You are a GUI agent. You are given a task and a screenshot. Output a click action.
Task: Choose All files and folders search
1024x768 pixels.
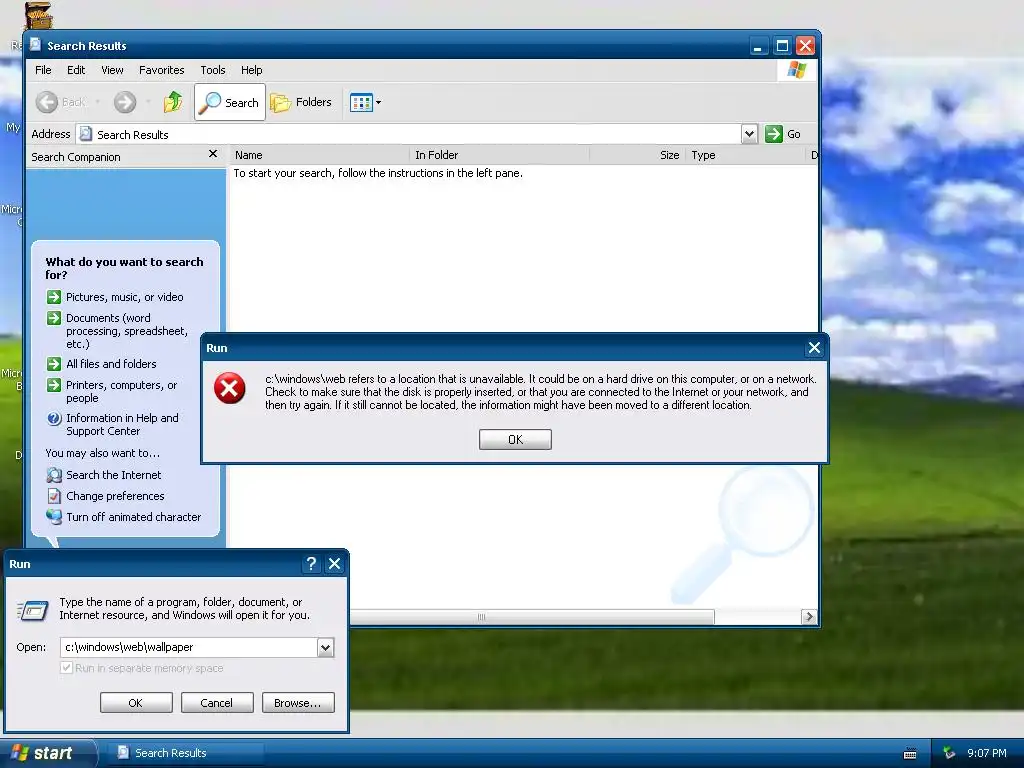(x=111, y=364)
